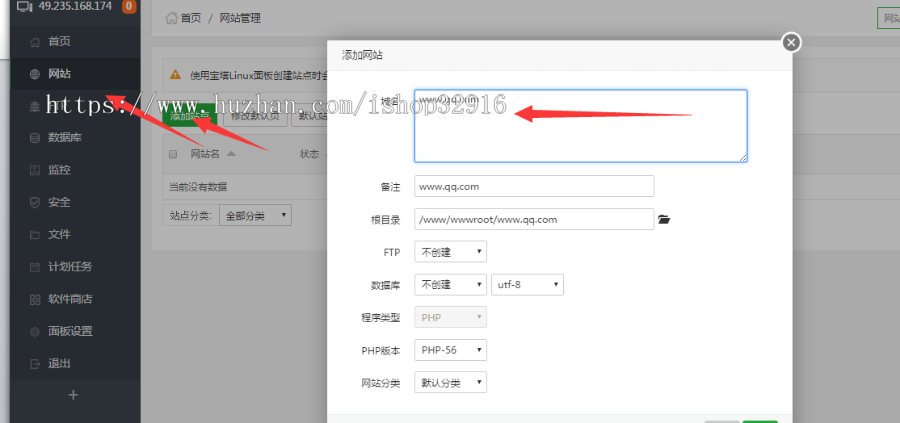Click the 网站管理 breadcrumb
This screenshot has width=900, height=423.
pyautogui.click(x=240, y=18)
